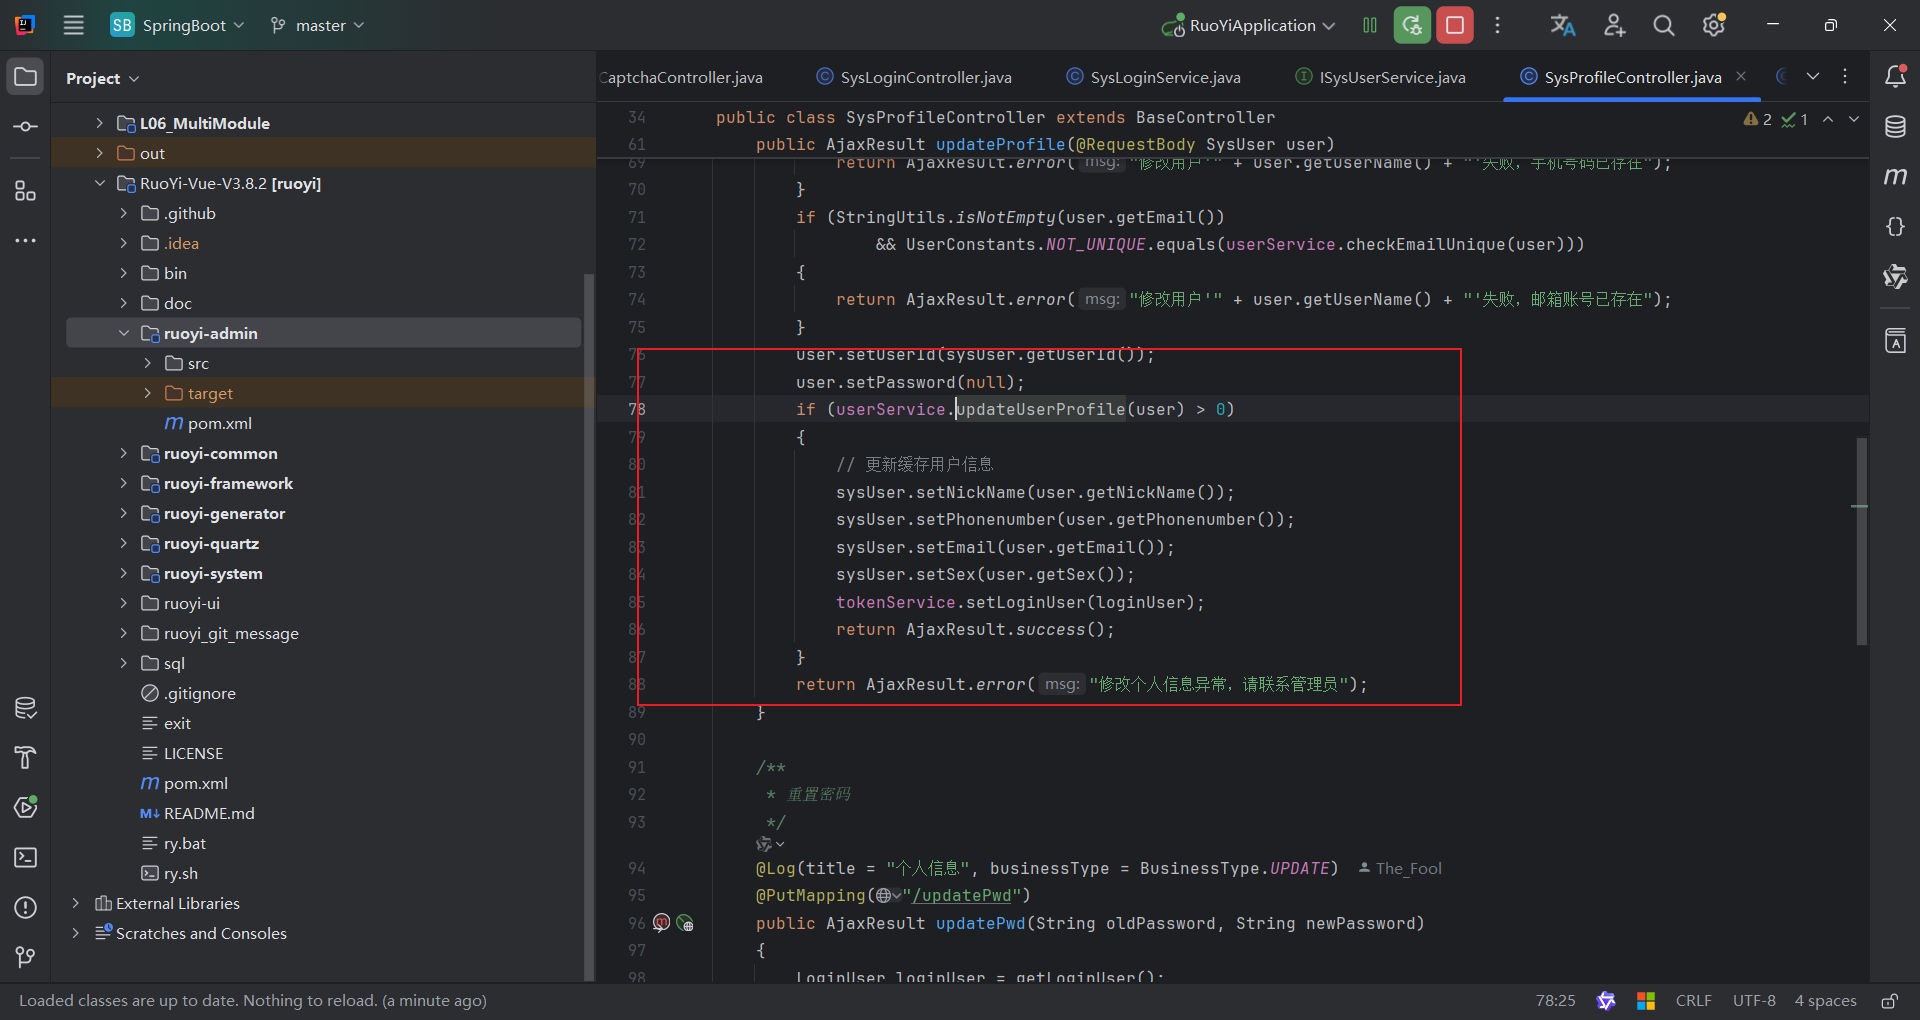Open the Database tool window
This screenshot has height=1020, width=1920.
pyautogui.click(x=1895, y=127)
